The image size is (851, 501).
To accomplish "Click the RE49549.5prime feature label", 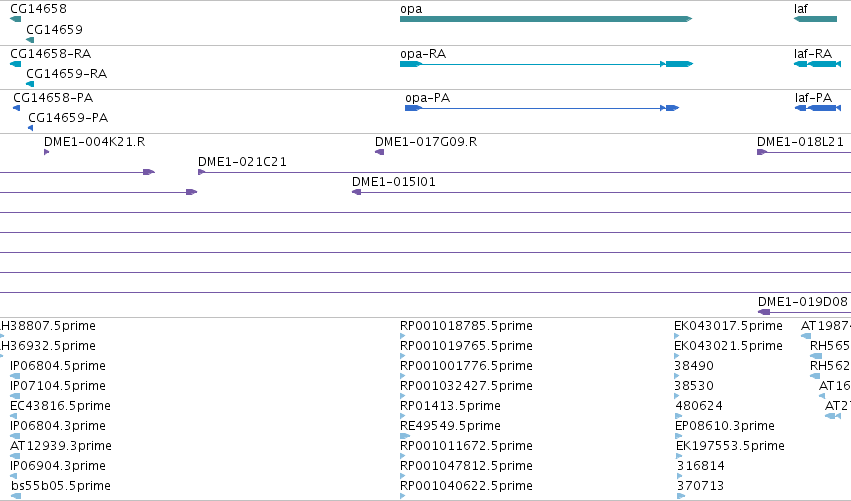I will (450, 426).
